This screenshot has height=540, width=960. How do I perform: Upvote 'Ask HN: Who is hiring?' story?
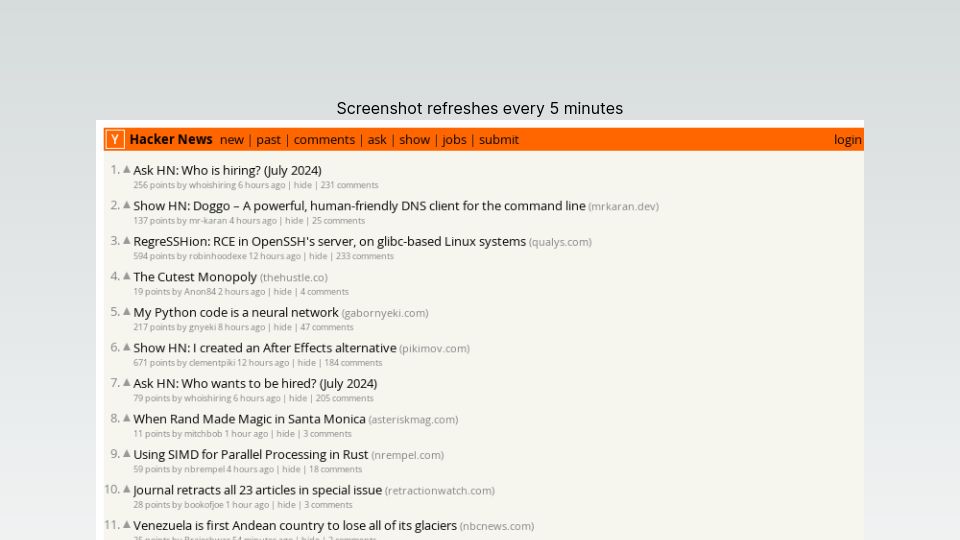[x=127, y=170]
